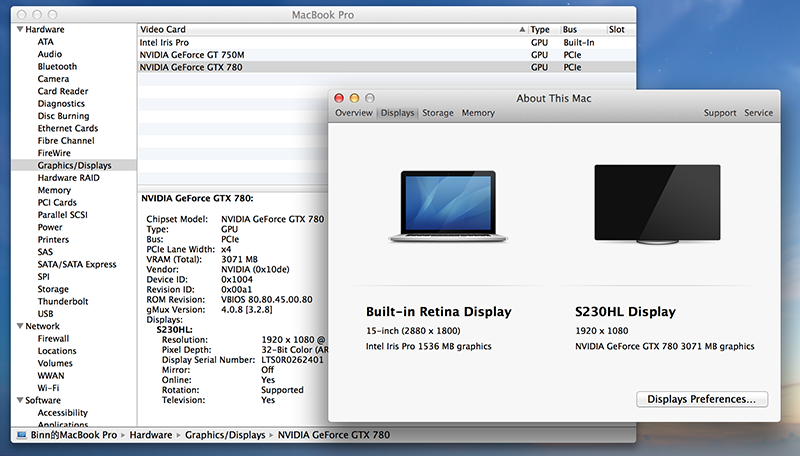
Task: Select Power in the sidebar
Action: (x=50, y=227)
